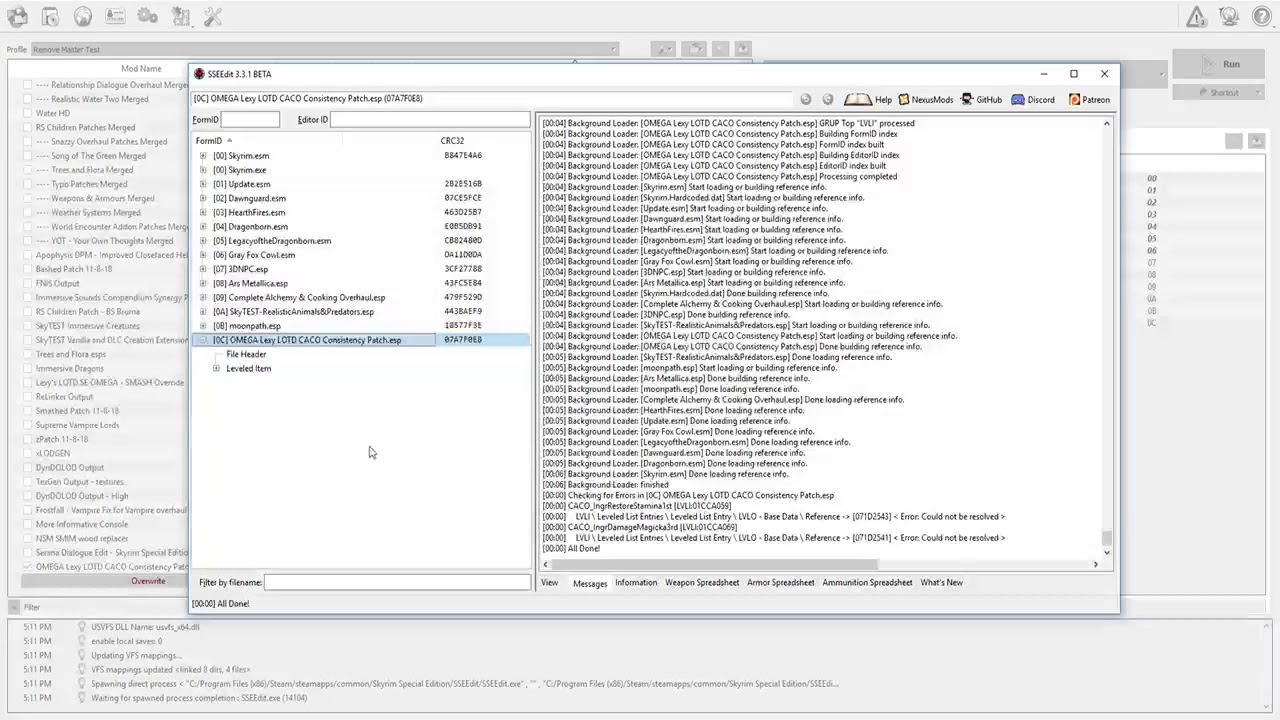Toggle xLODGEN mod checkbox
The image size is (1280, 720).
(x=28, y=453)
